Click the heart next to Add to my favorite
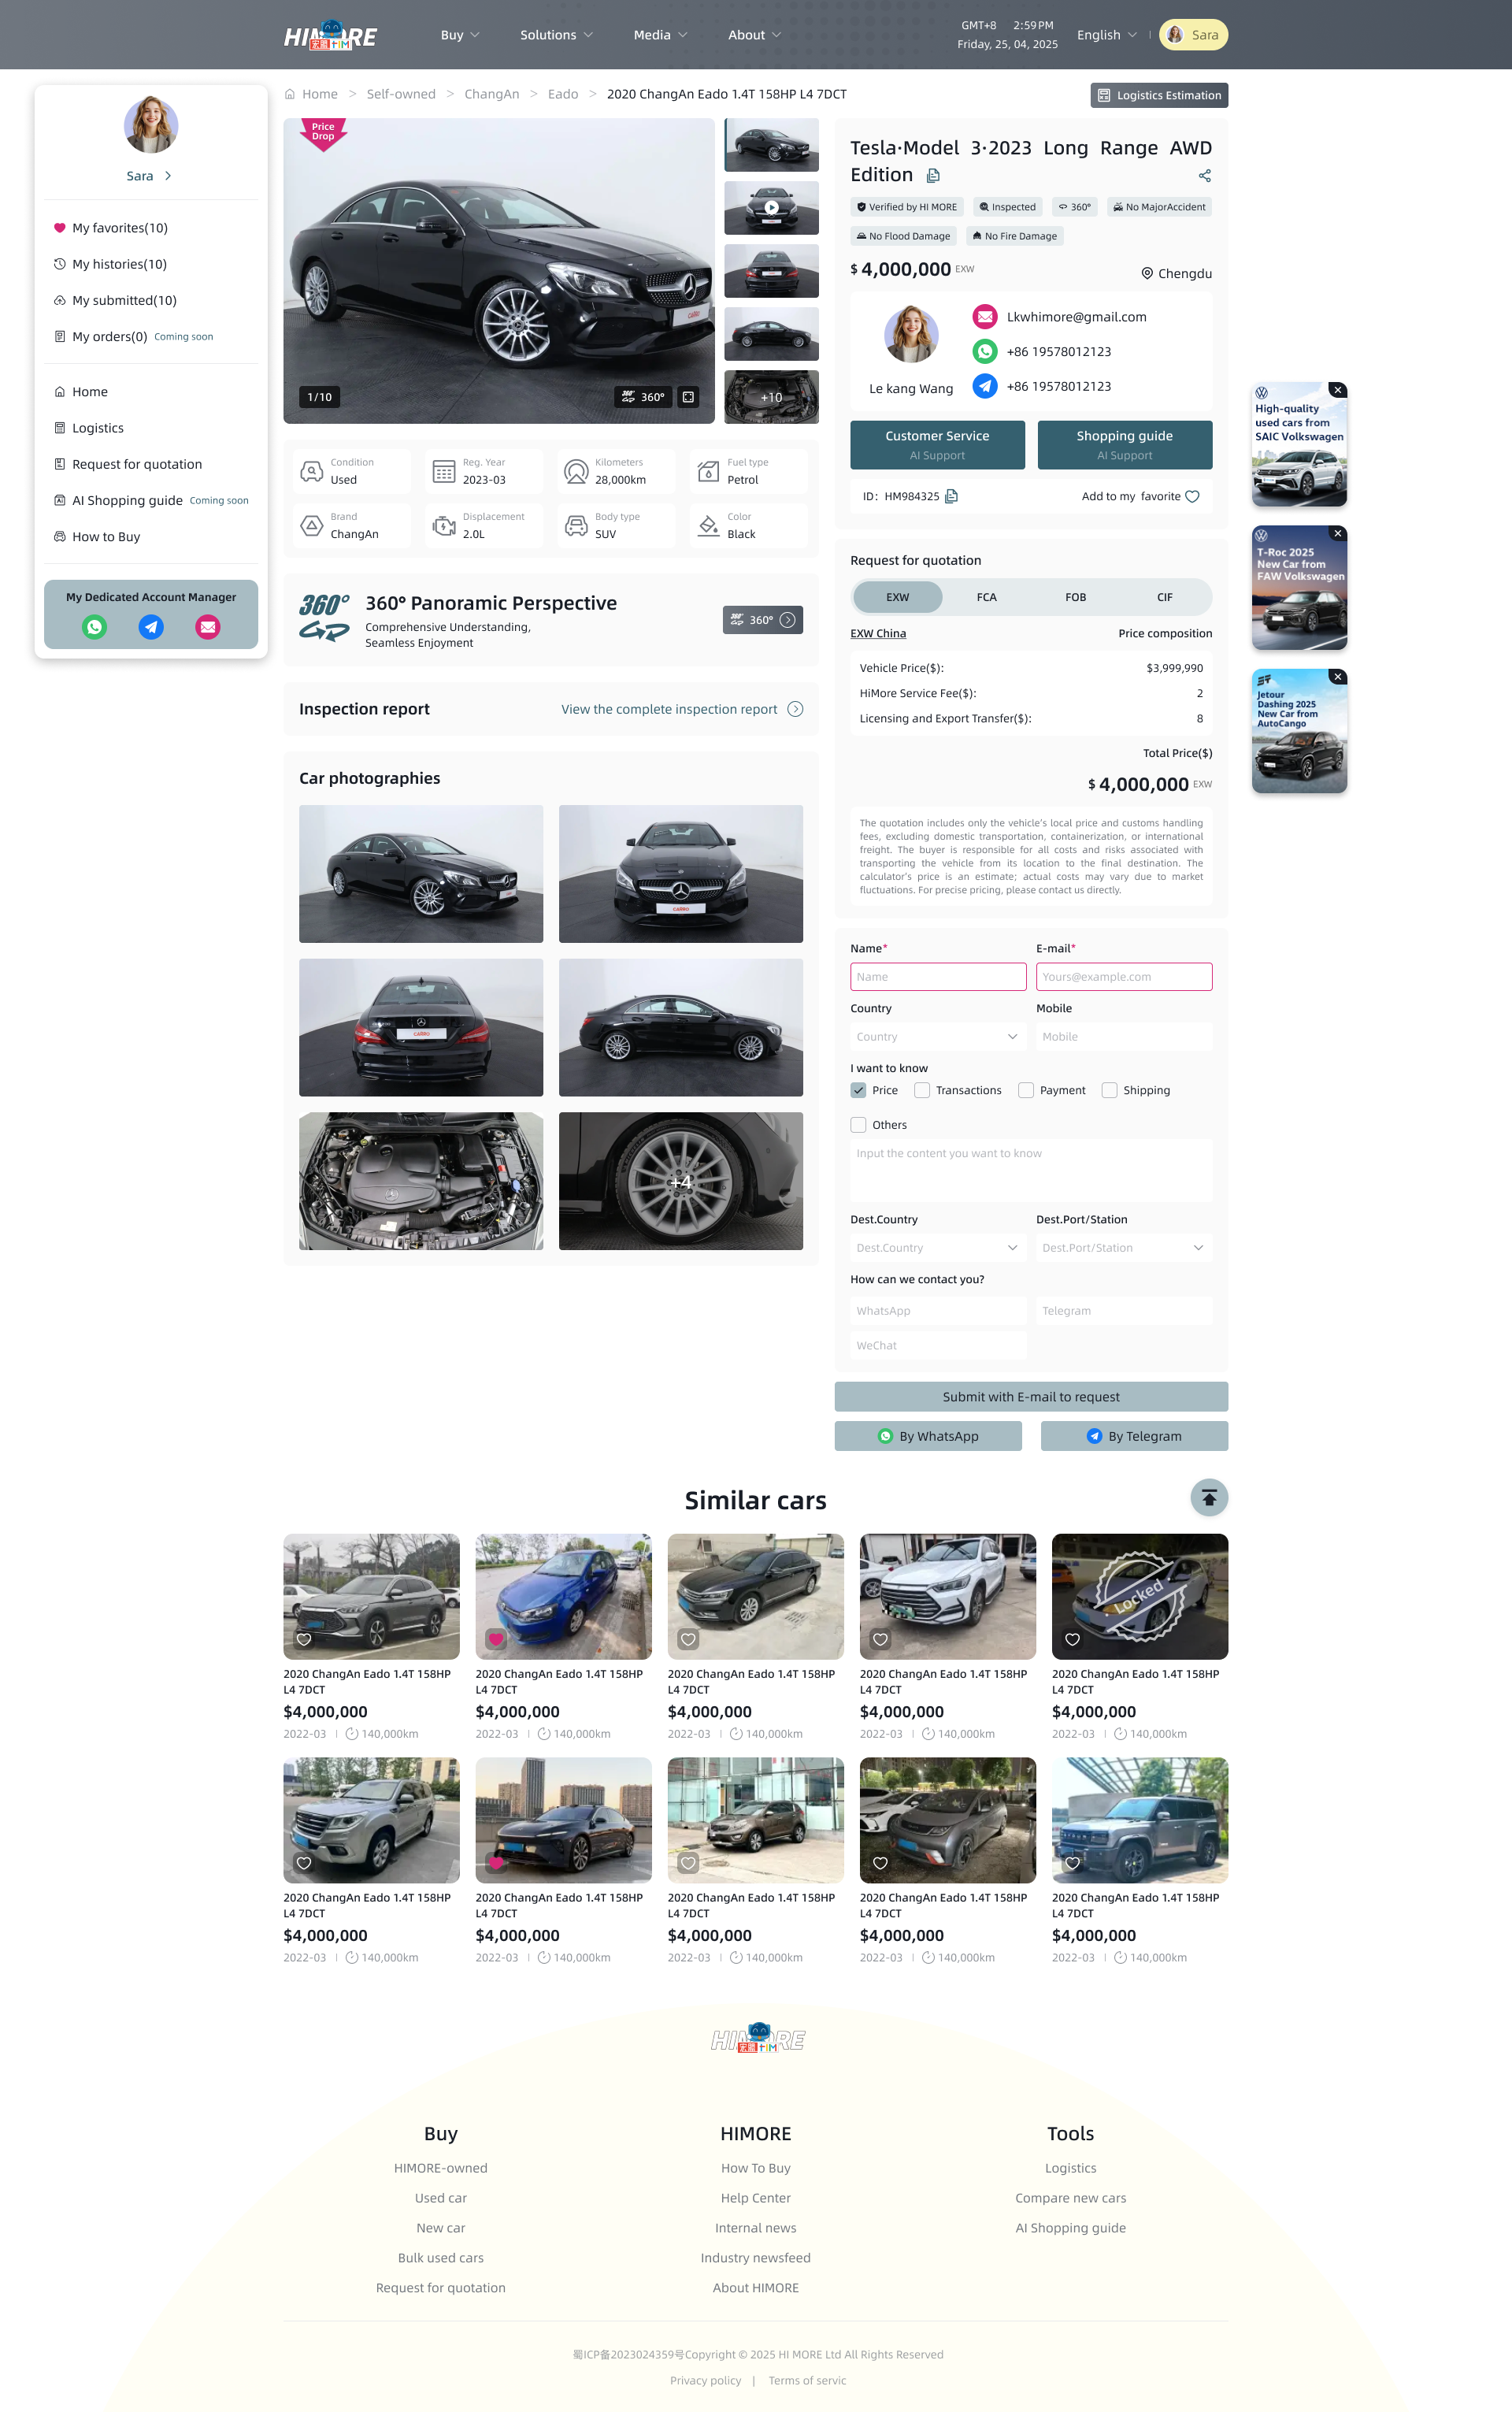1512x2412 pixels. [1192, 496]
